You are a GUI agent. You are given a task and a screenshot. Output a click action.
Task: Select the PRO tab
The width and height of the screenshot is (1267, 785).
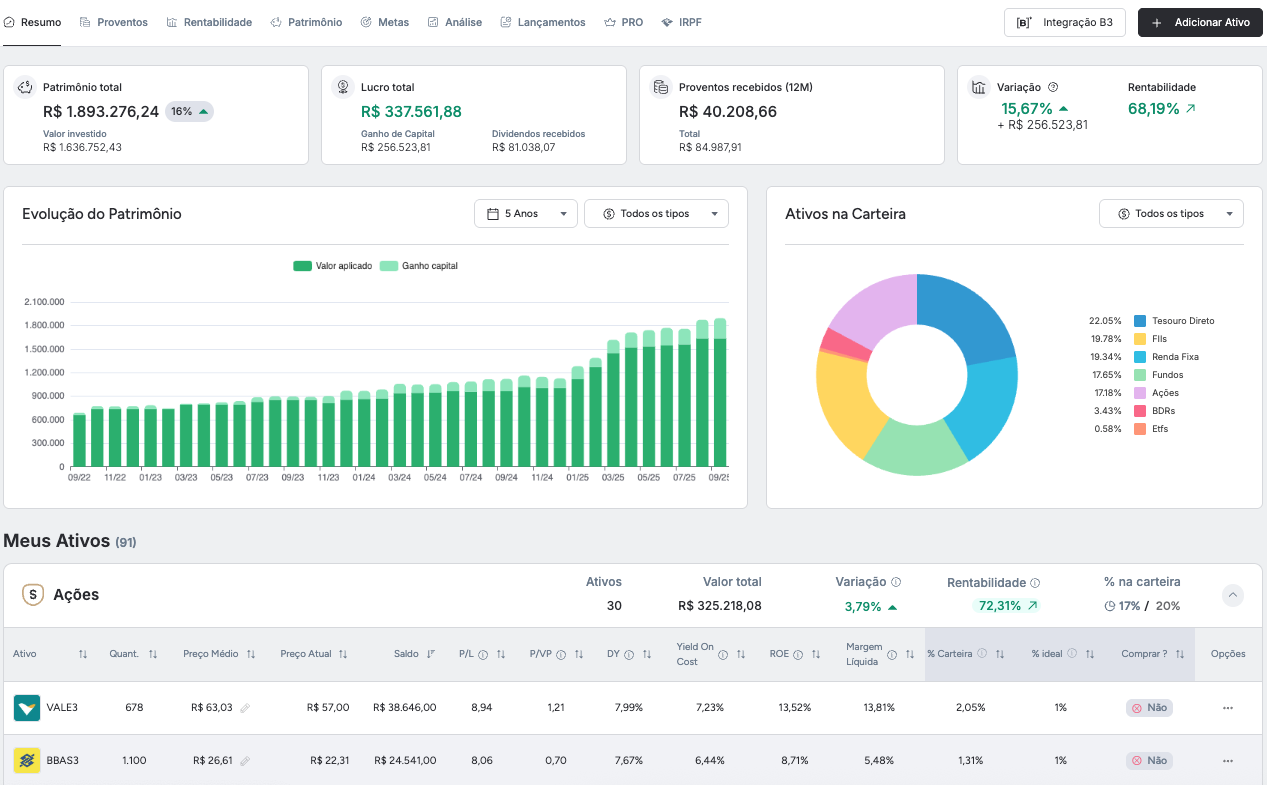(624, 22)
